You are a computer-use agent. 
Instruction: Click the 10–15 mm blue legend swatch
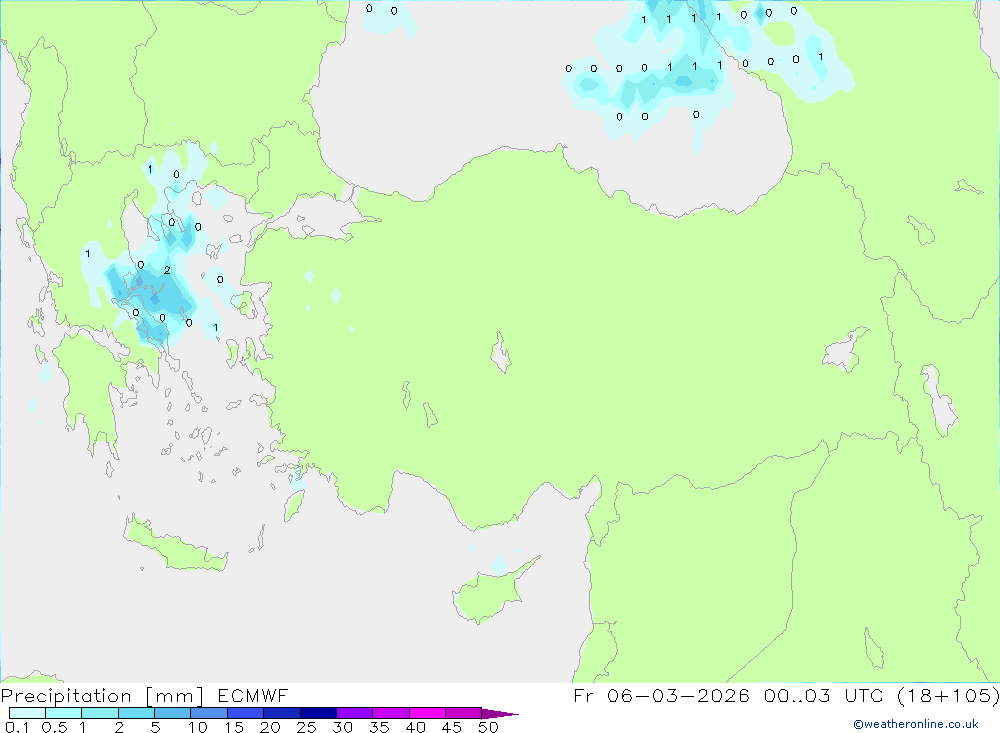click(209, 713)
